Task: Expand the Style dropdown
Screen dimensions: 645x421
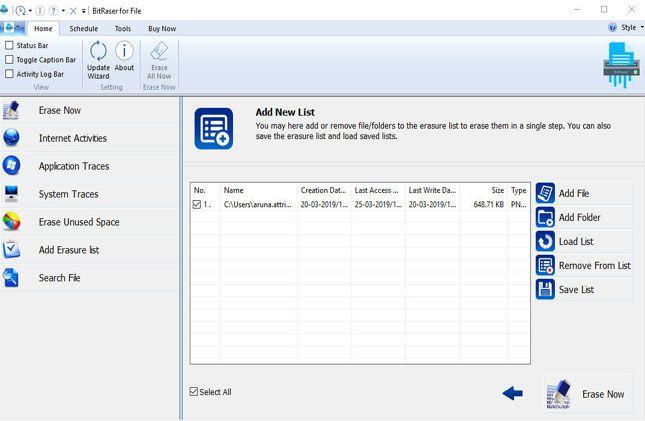Action: [x=627, y=28]
